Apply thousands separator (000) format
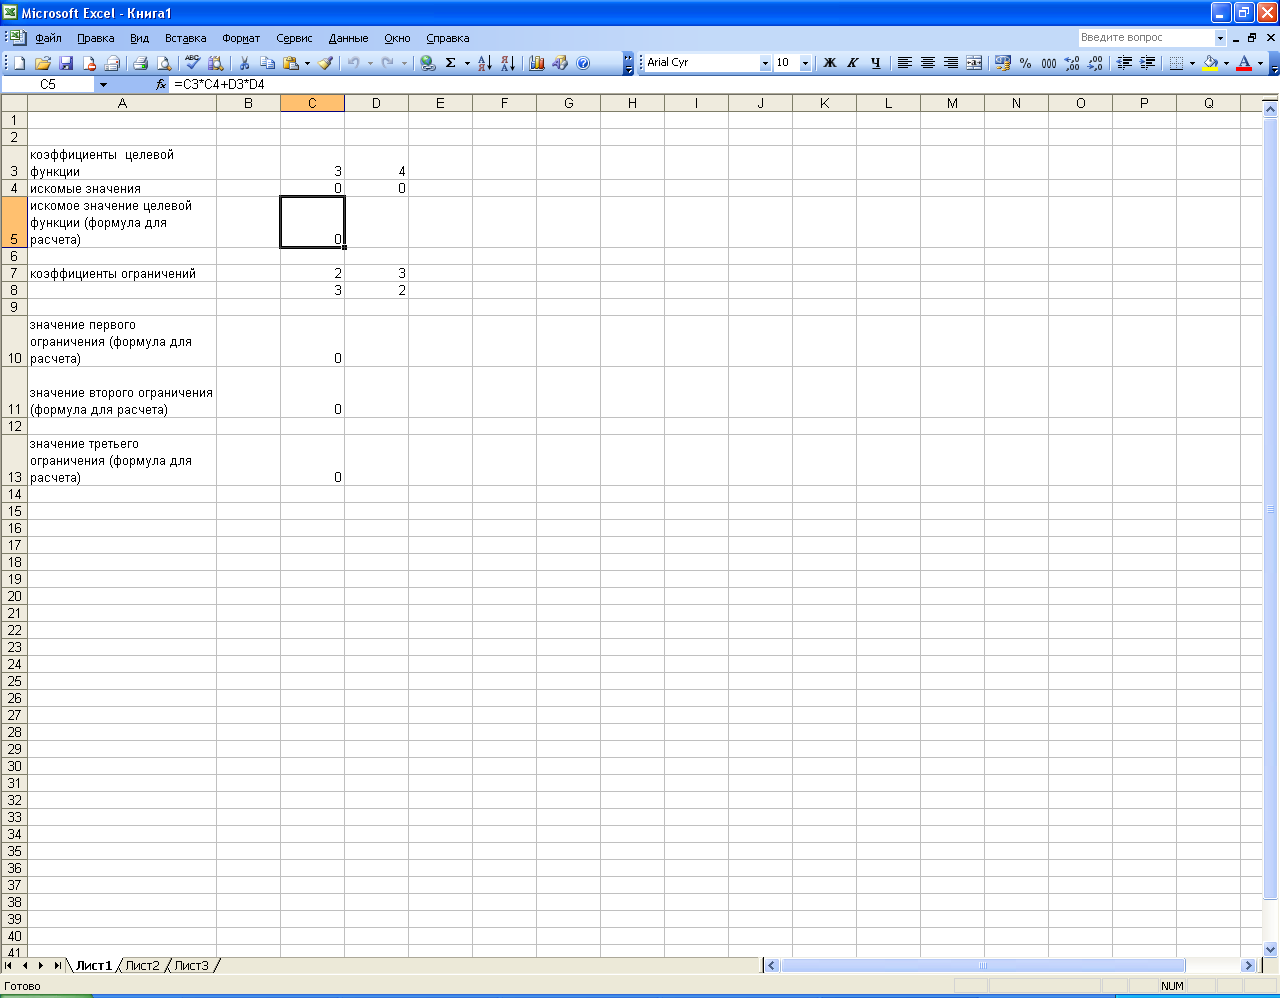 coord(1049,63)
